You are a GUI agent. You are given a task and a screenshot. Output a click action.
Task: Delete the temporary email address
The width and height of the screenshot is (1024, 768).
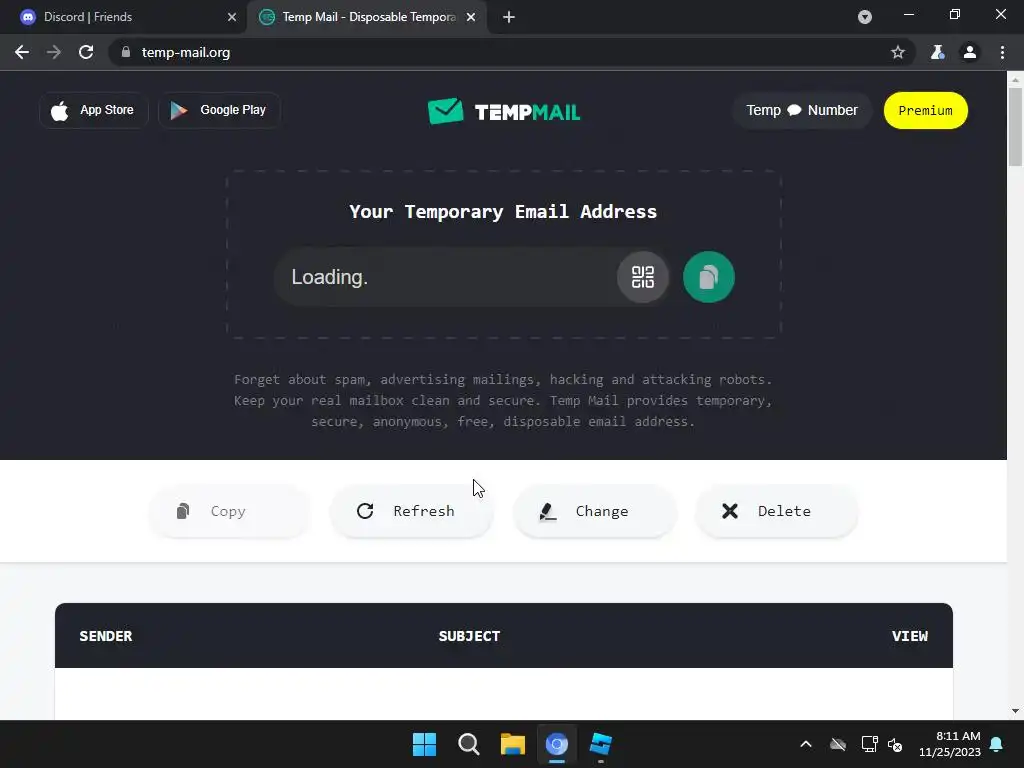(x=776, y=511)
